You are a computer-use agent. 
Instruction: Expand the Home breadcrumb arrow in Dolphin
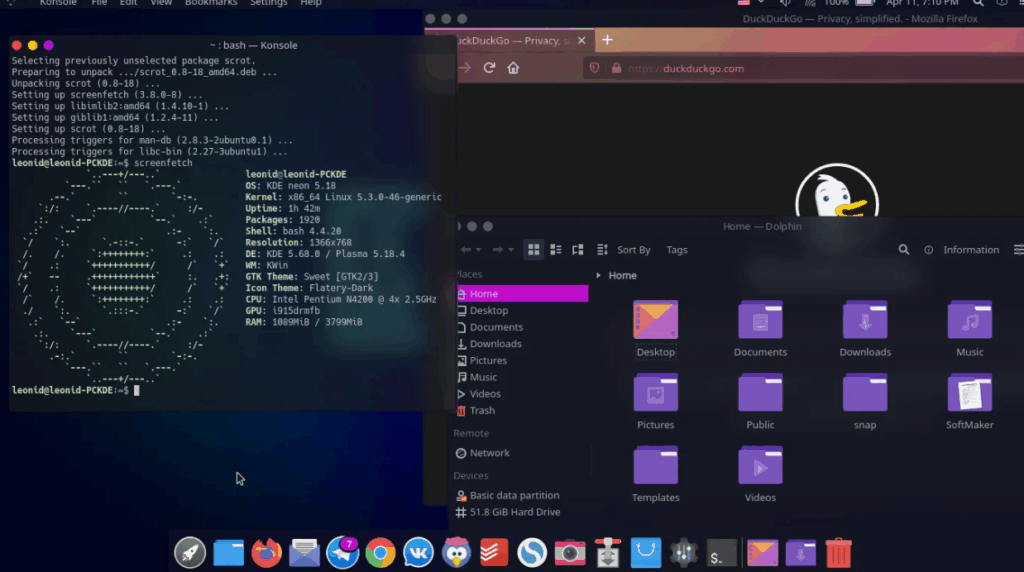tap(599, 276)
